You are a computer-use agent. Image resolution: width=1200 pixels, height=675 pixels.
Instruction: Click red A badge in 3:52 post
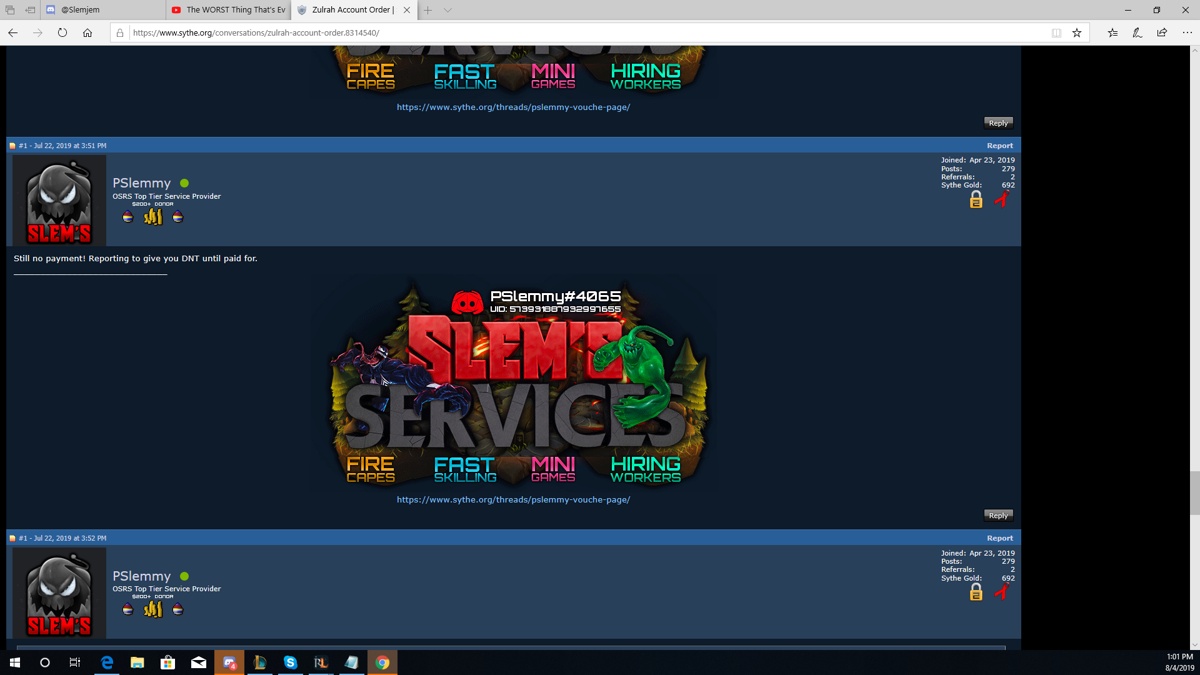click(1001, 592)
